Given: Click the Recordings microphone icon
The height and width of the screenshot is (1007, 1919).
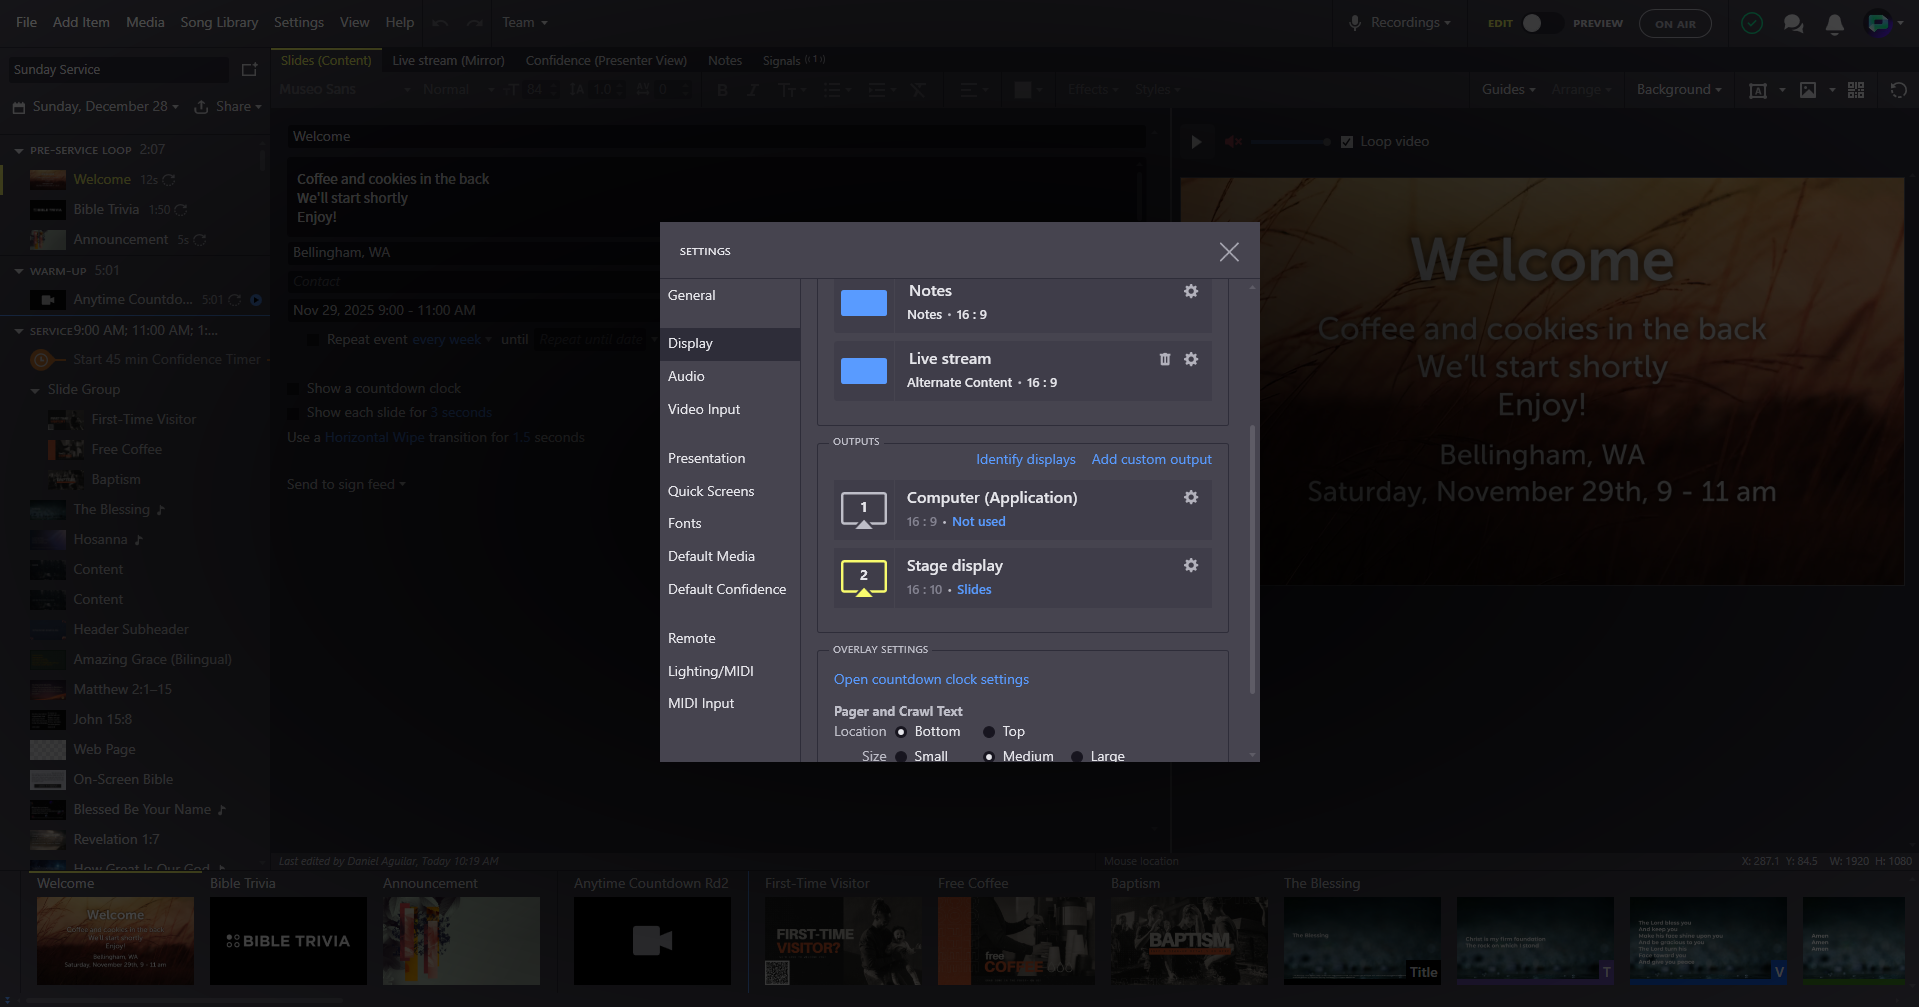Looking at the screenshot, I should coord(1355,23).
